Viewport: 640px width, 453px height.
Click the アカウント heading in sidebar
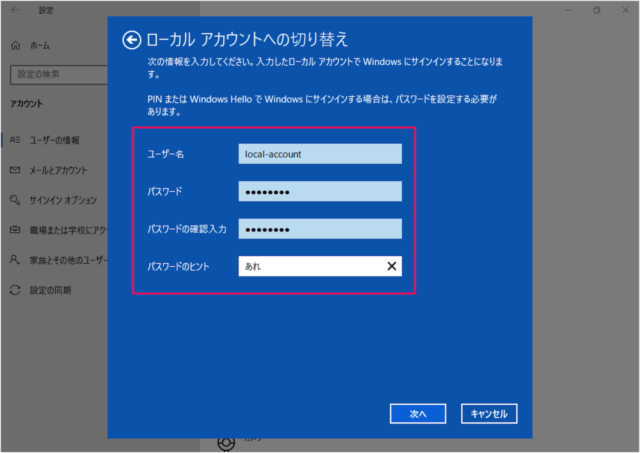coord(27,104)
